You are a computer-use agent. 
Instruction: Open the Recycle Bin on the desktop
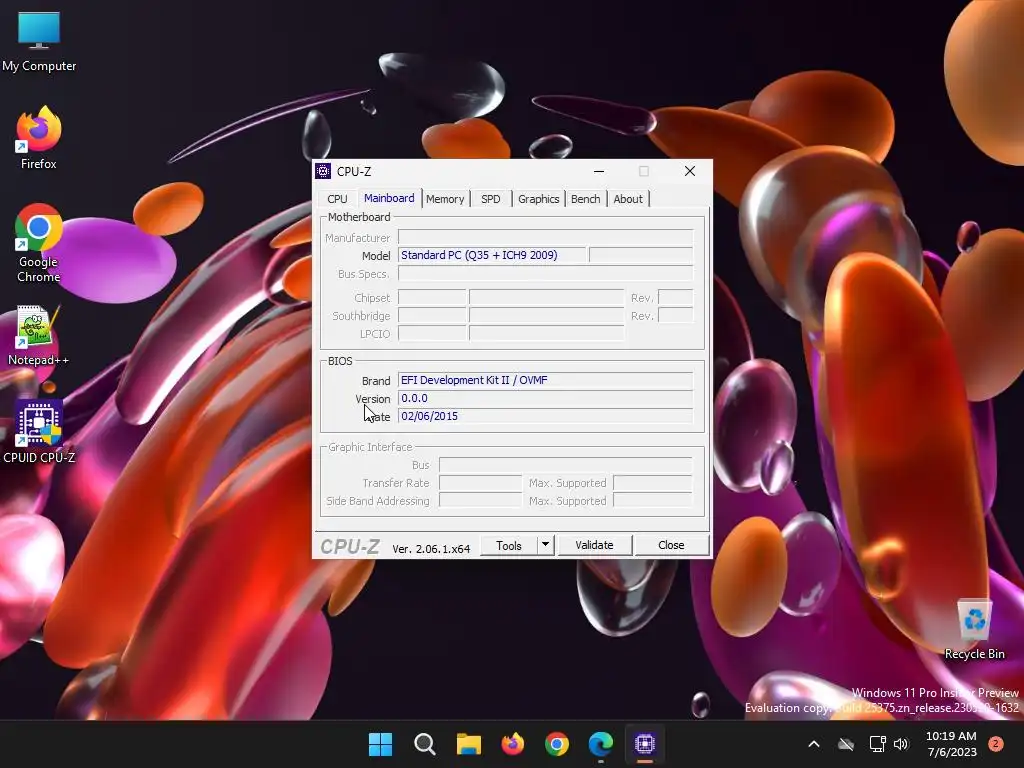click(x=974, y=630)
